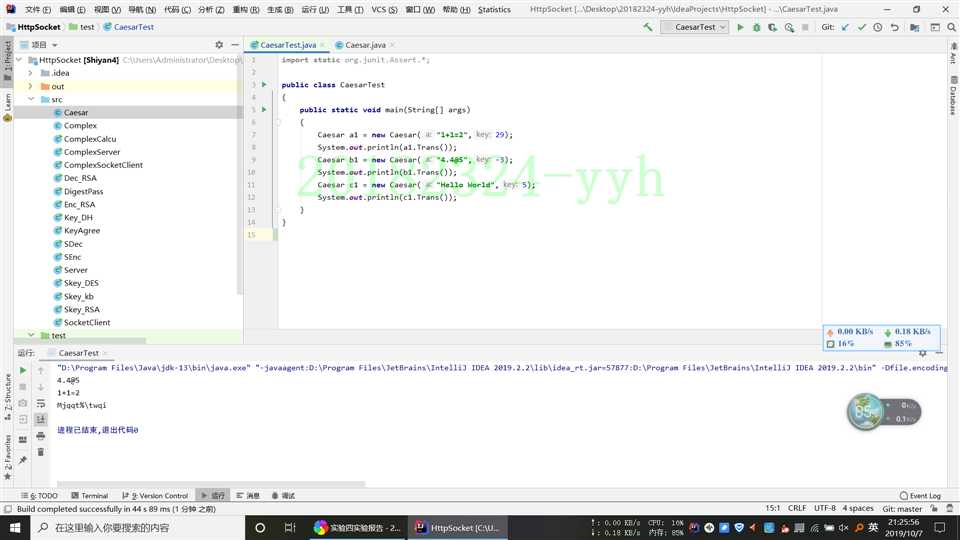The image size is (960, 540).
Task: Open the CRLF line separator selector
Action: click(x=797, y=508)
